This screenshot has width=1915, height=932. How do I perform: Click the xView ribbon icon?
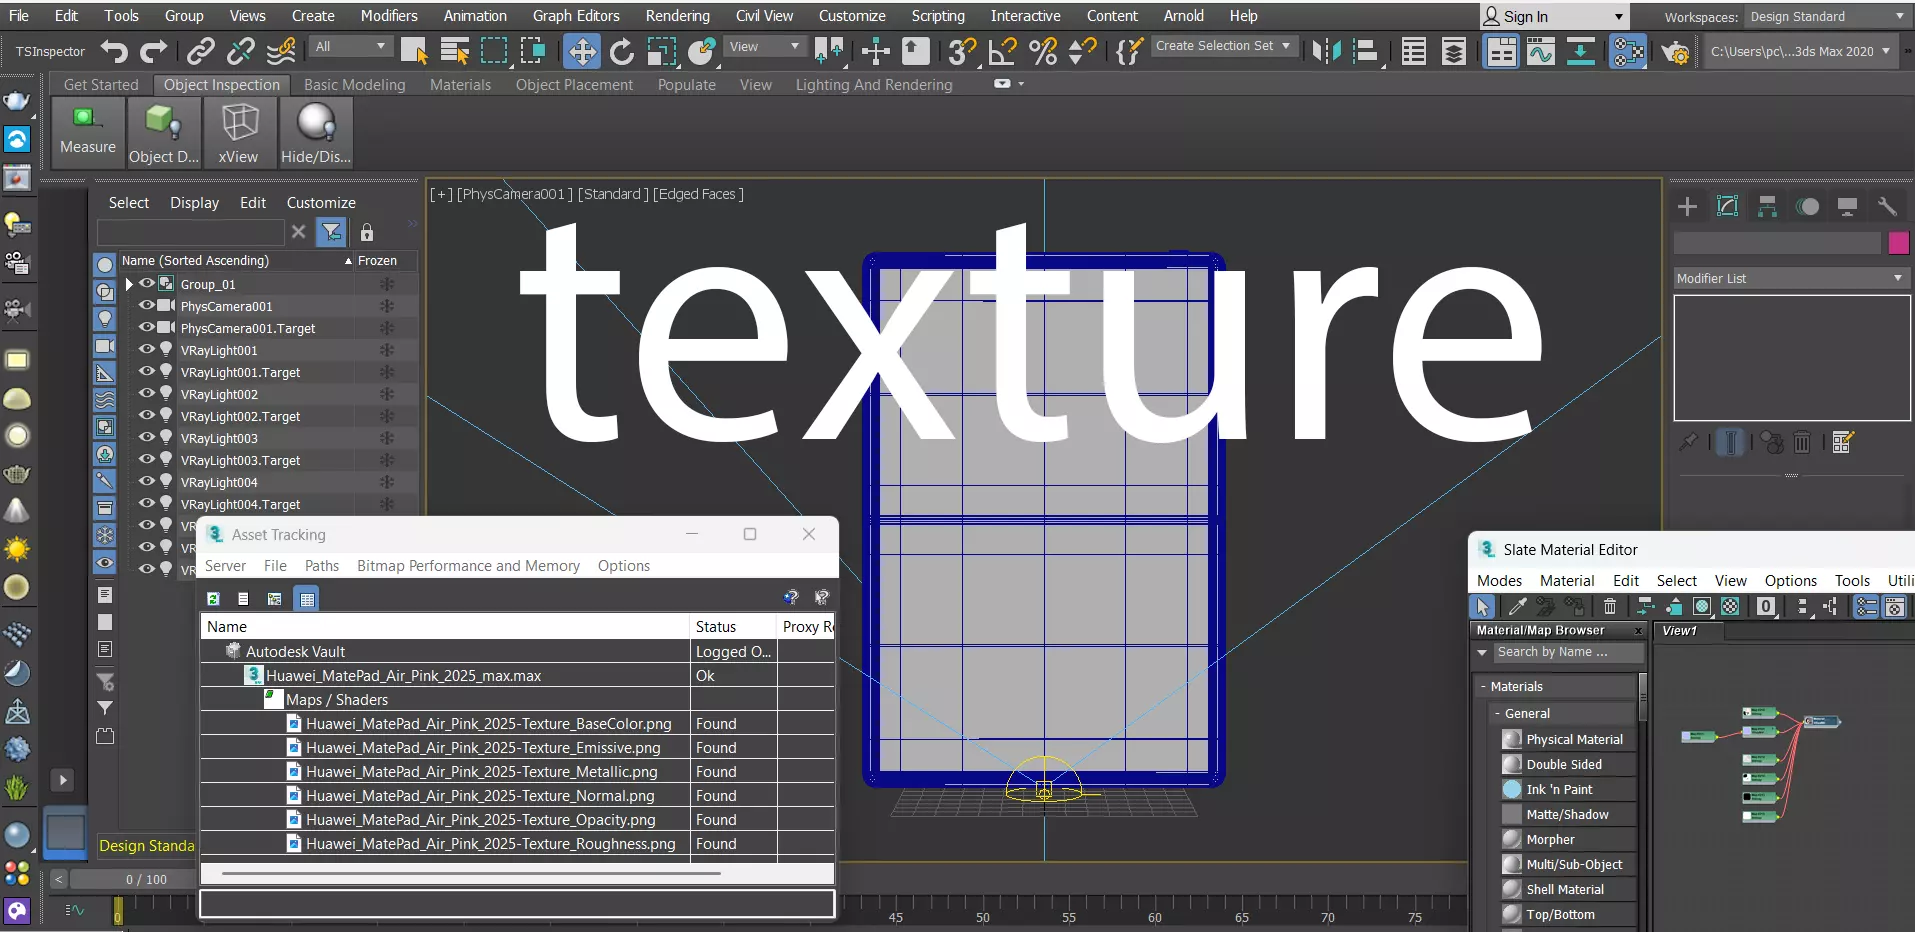[x=238, y=131]
